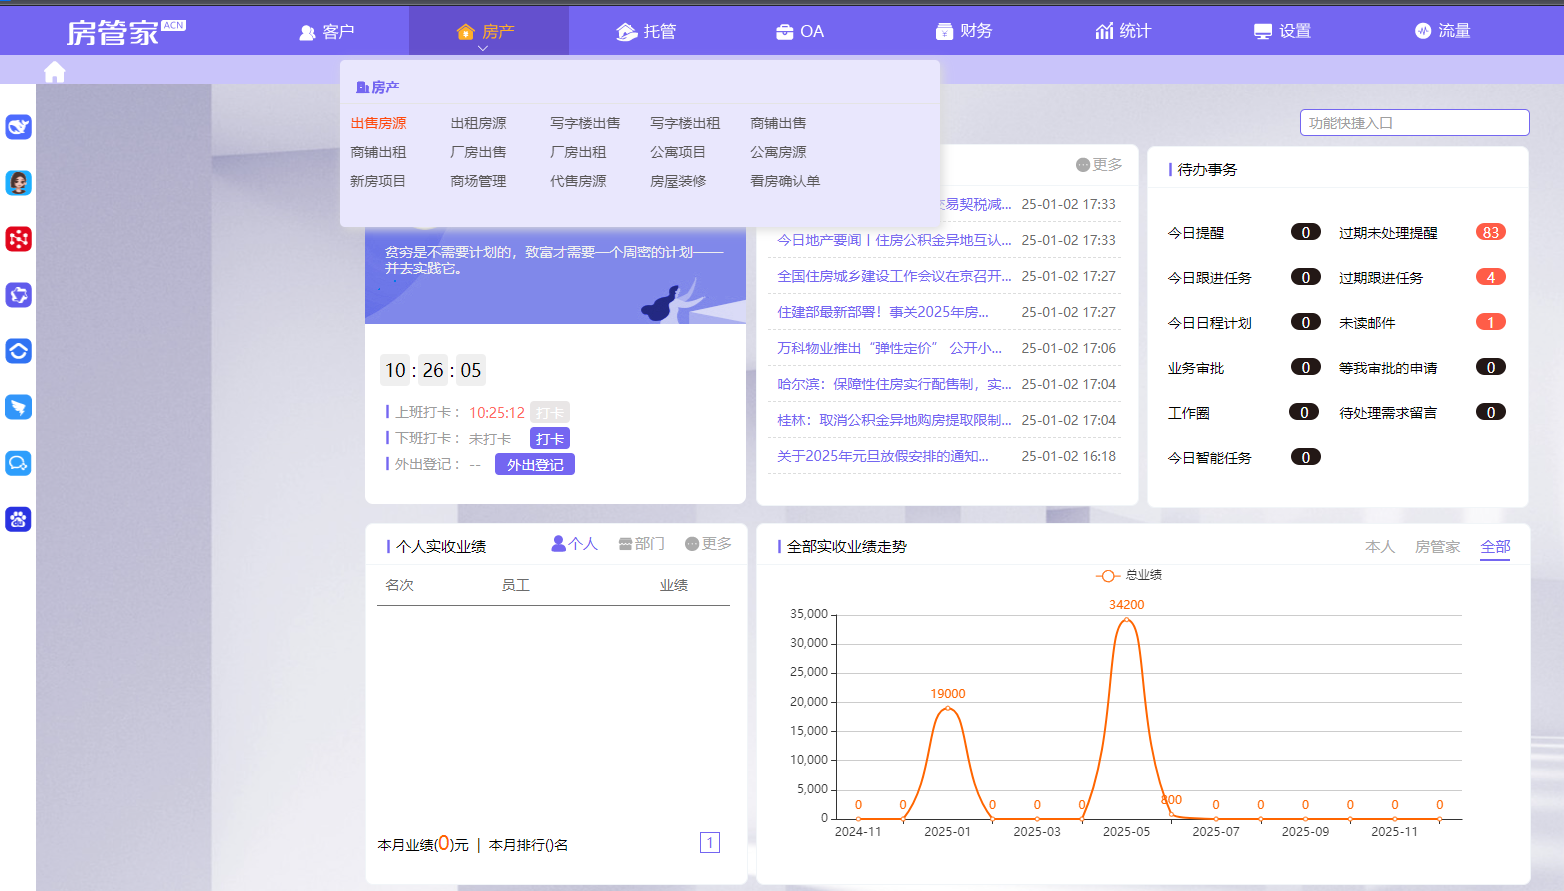Select 出租房源 from 房产 menu

pos(478,123)
